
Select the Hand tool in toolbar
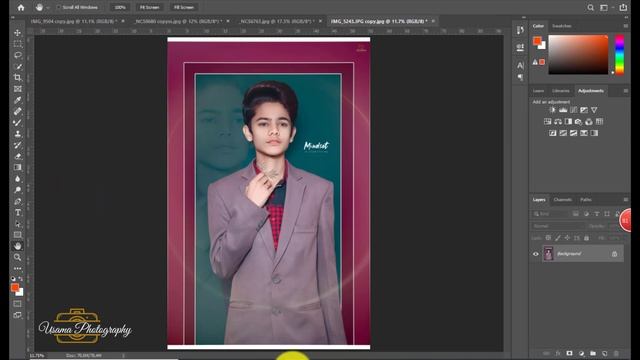coord(18,246)
